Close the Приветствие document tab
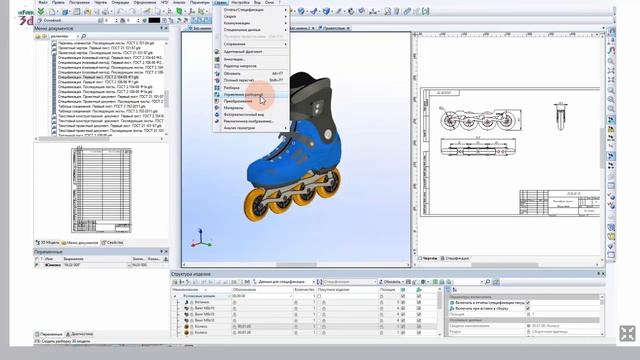This screenshot has height=360, width=640. pyautogui.click(x=348, y=28)
